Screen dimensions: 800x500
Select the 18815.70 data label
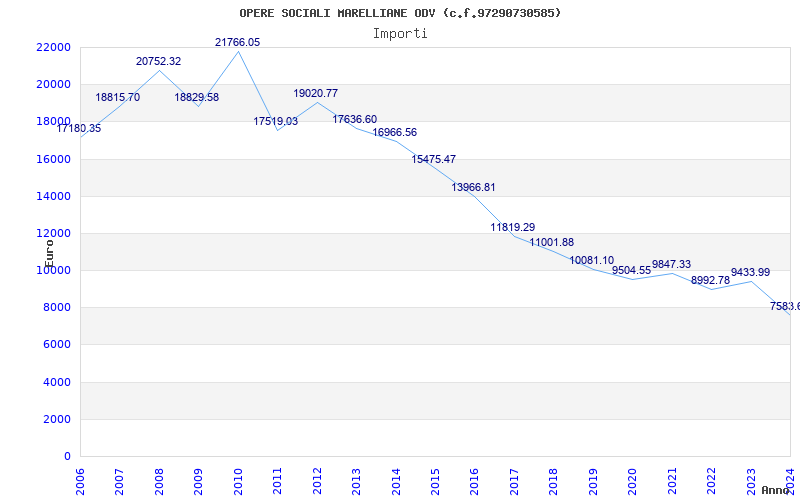(118, 97)
